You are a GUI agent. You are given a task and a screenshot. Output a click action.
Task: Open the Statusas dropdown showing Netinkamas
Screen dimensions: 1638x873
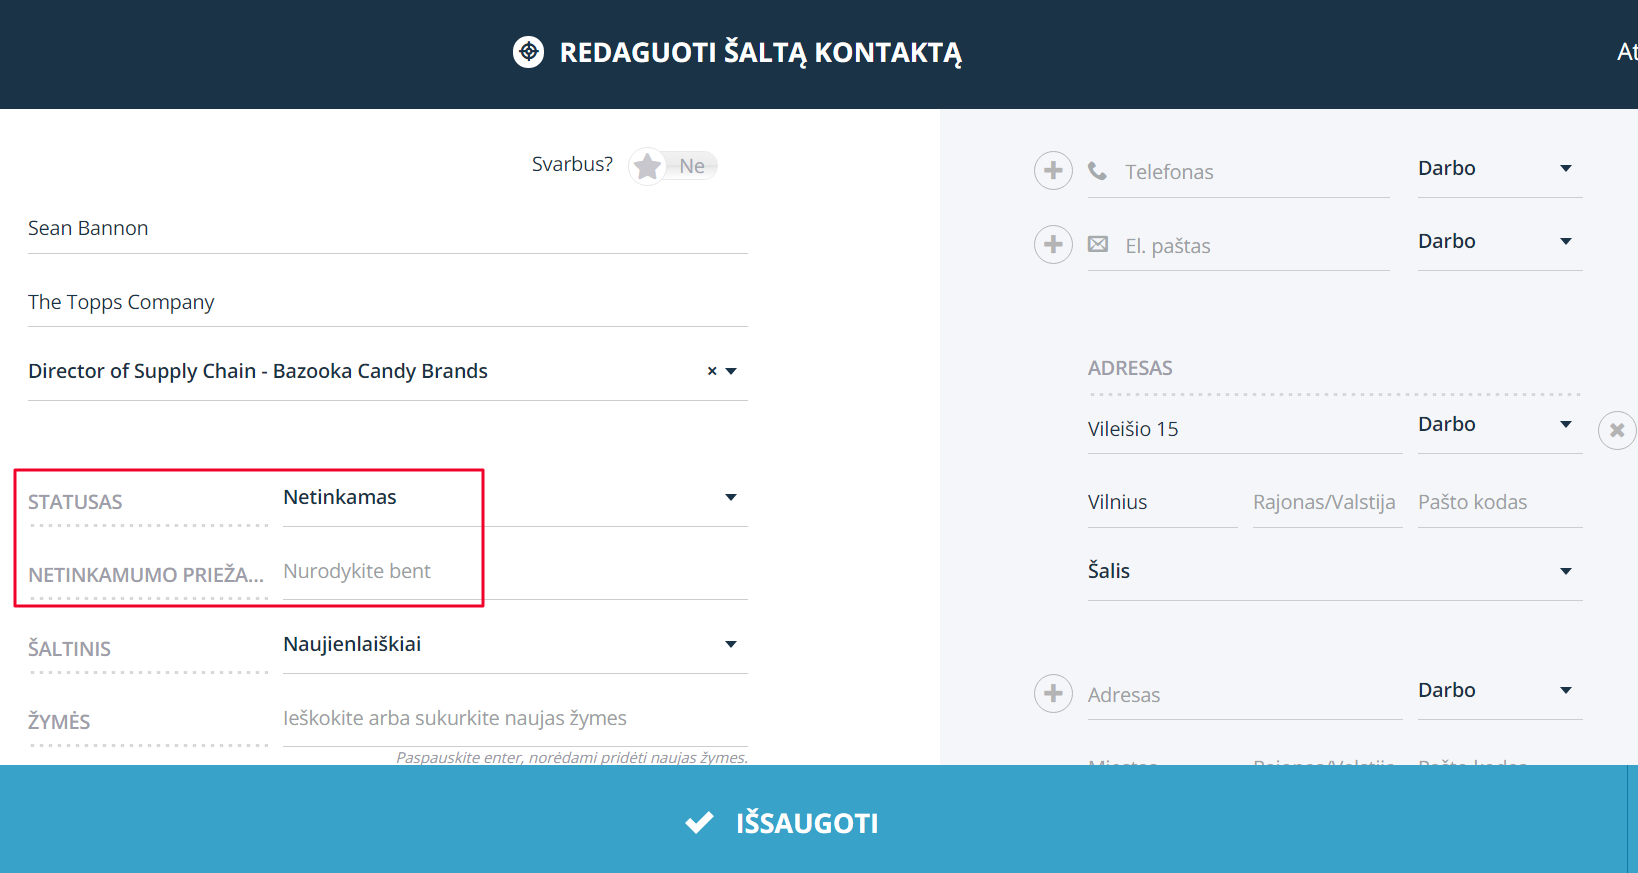point(515,498)
